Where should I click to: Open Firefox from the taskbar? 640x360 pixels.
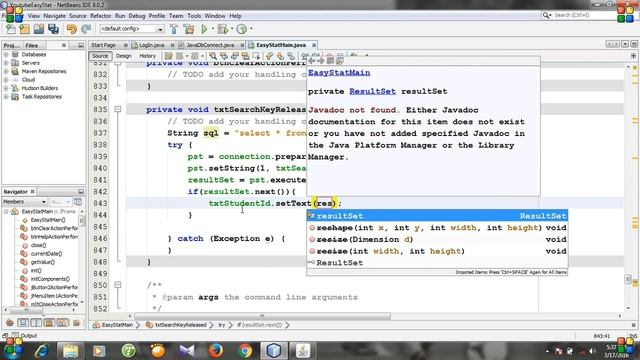pyautogui.click(x=216, y=351)
